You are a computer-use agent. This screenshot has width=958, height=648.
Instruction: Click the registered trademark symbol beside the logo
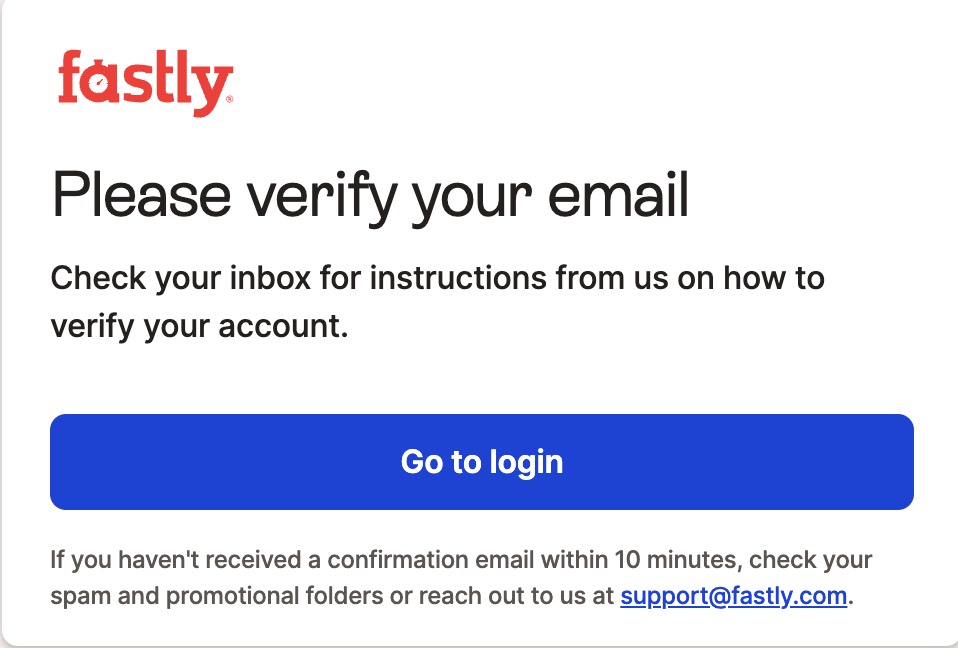tap(230, 100)
